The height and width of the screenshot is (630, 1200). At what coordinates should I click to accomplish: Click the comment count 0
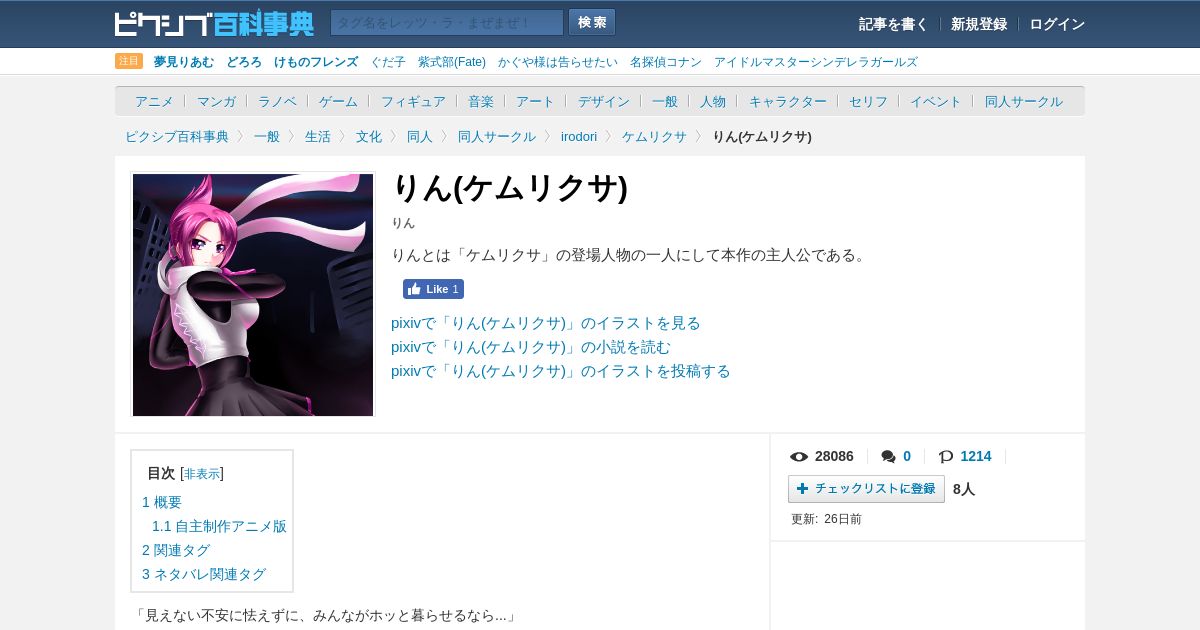pyautogui.click(x=907, y=456)
